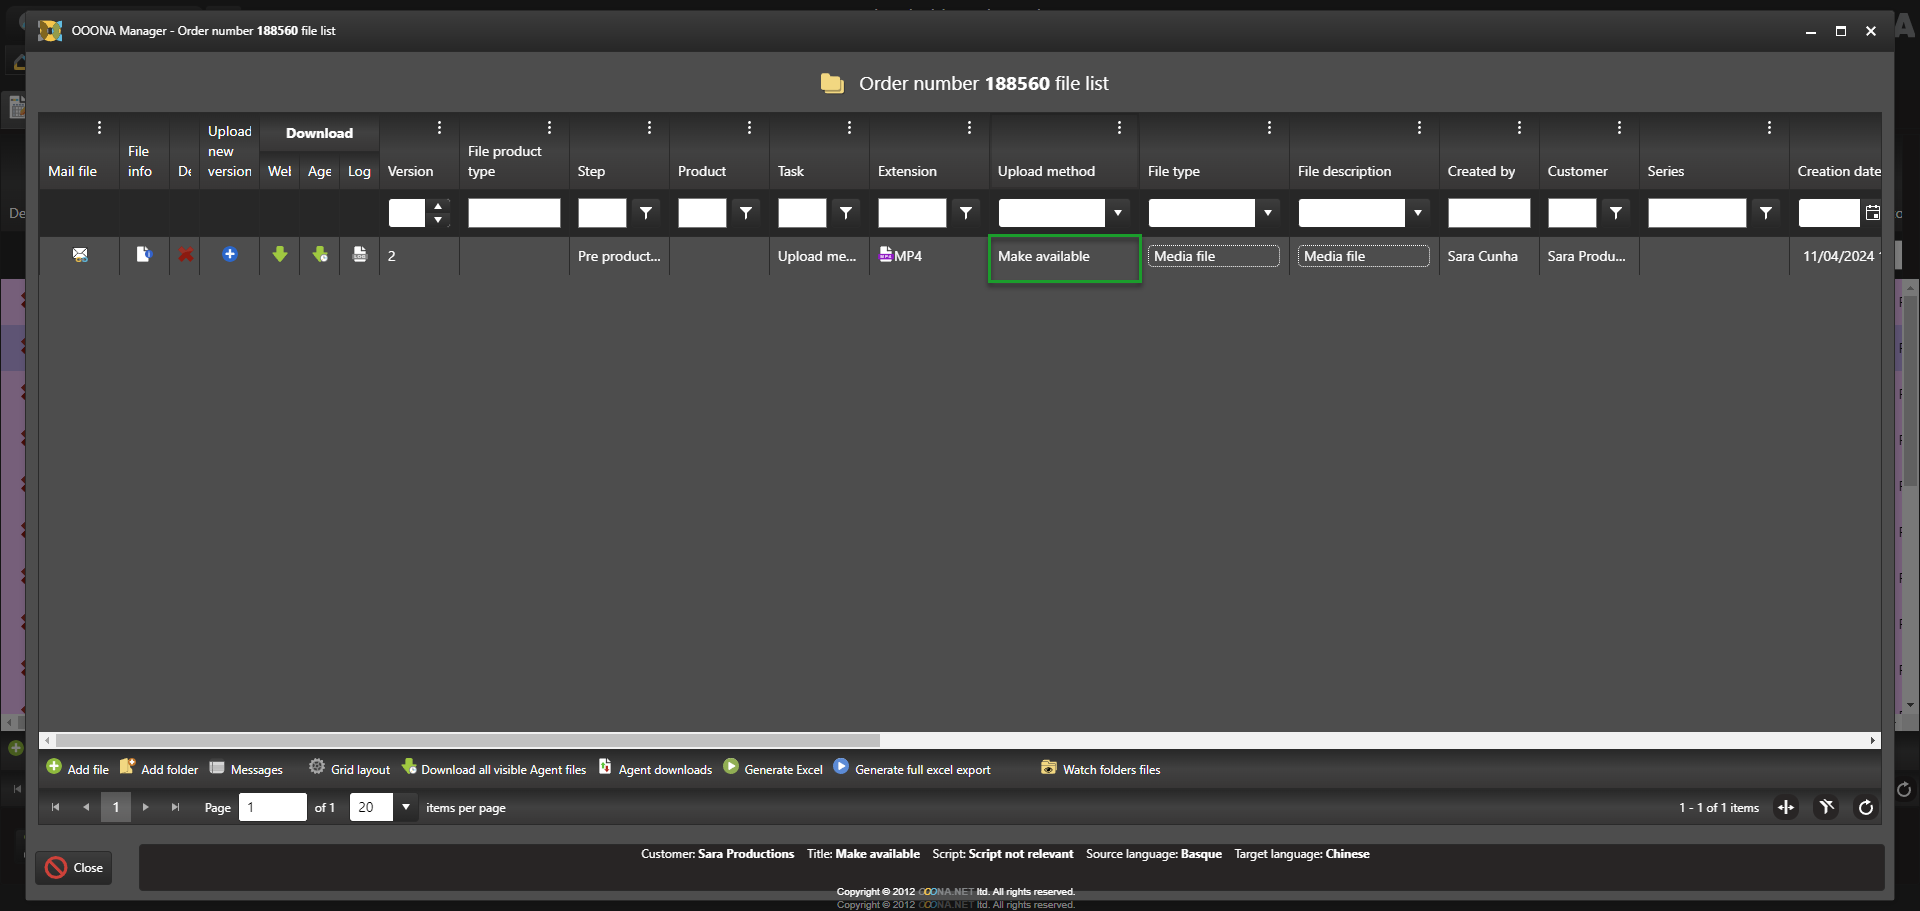Screen dimensions: 1920x911
Task: Open the Step column options menu
Action: (649, 128)
